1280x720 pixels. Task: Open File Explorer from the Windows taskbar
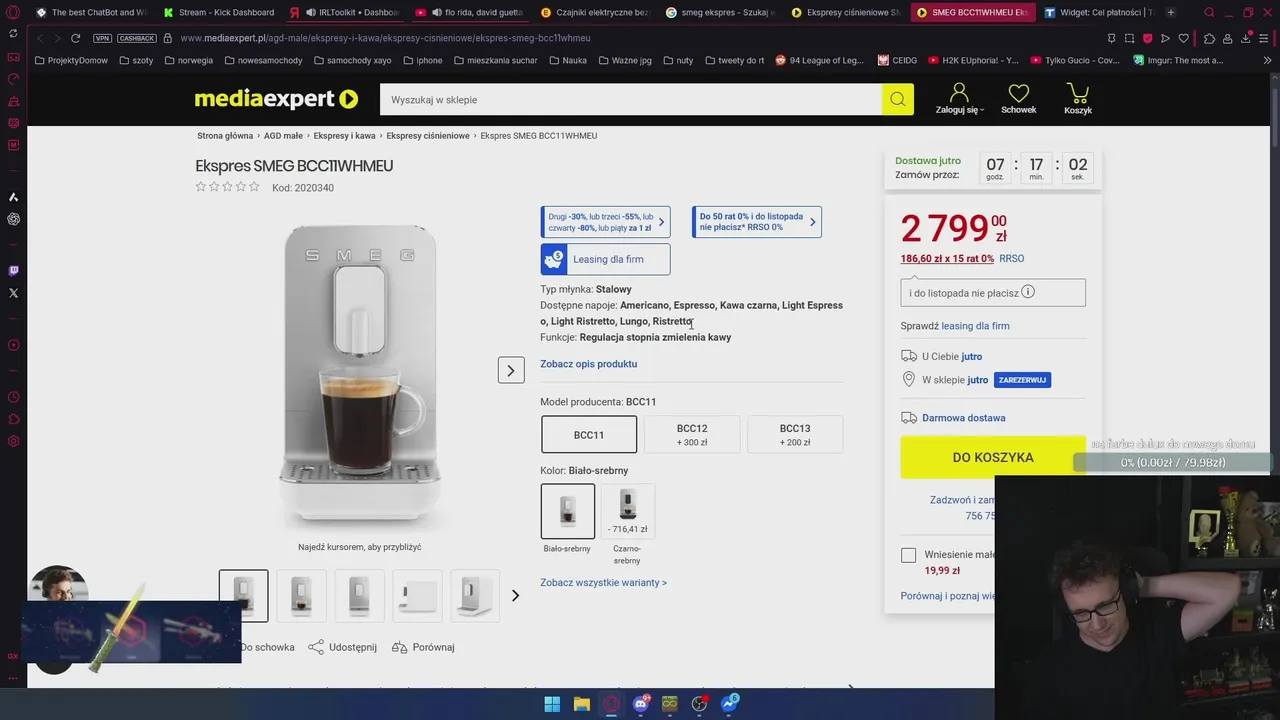click(x=581, y=704)
